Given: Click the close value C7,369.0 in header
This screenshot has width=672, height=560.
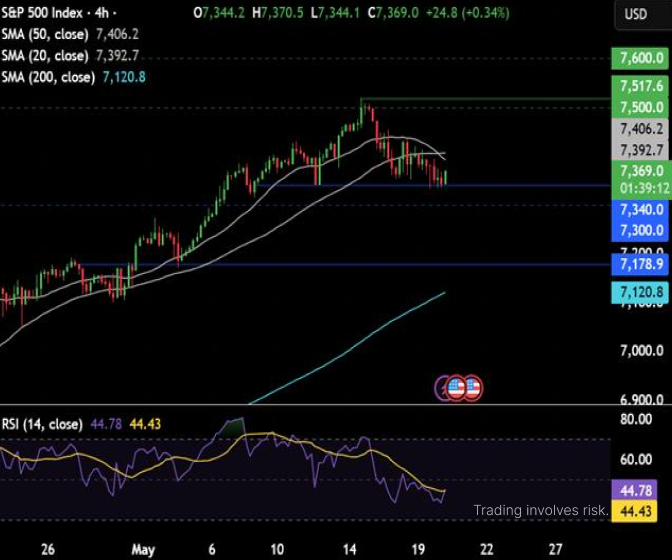Looking at the screenshot, I should tap(393, 13).
